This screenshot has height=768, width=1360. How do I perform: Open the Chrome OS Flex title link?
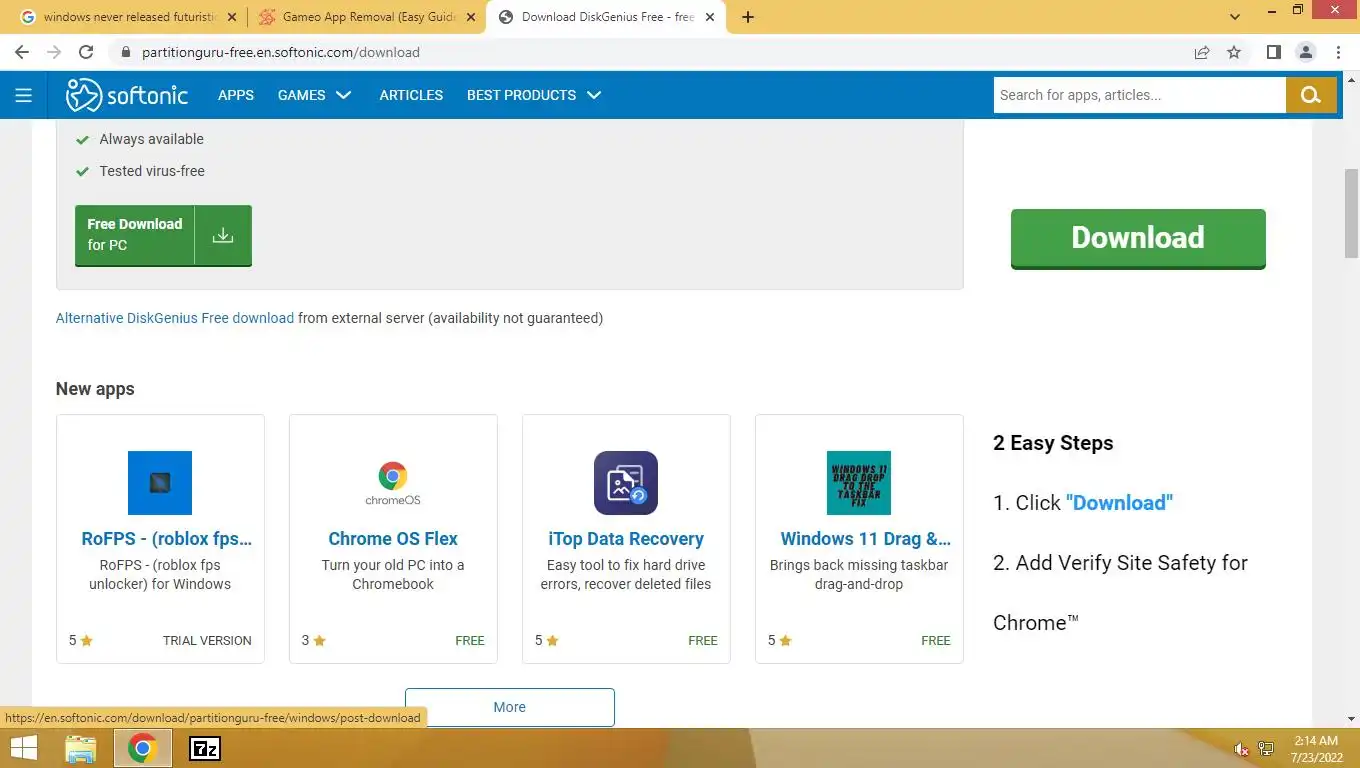393,538
